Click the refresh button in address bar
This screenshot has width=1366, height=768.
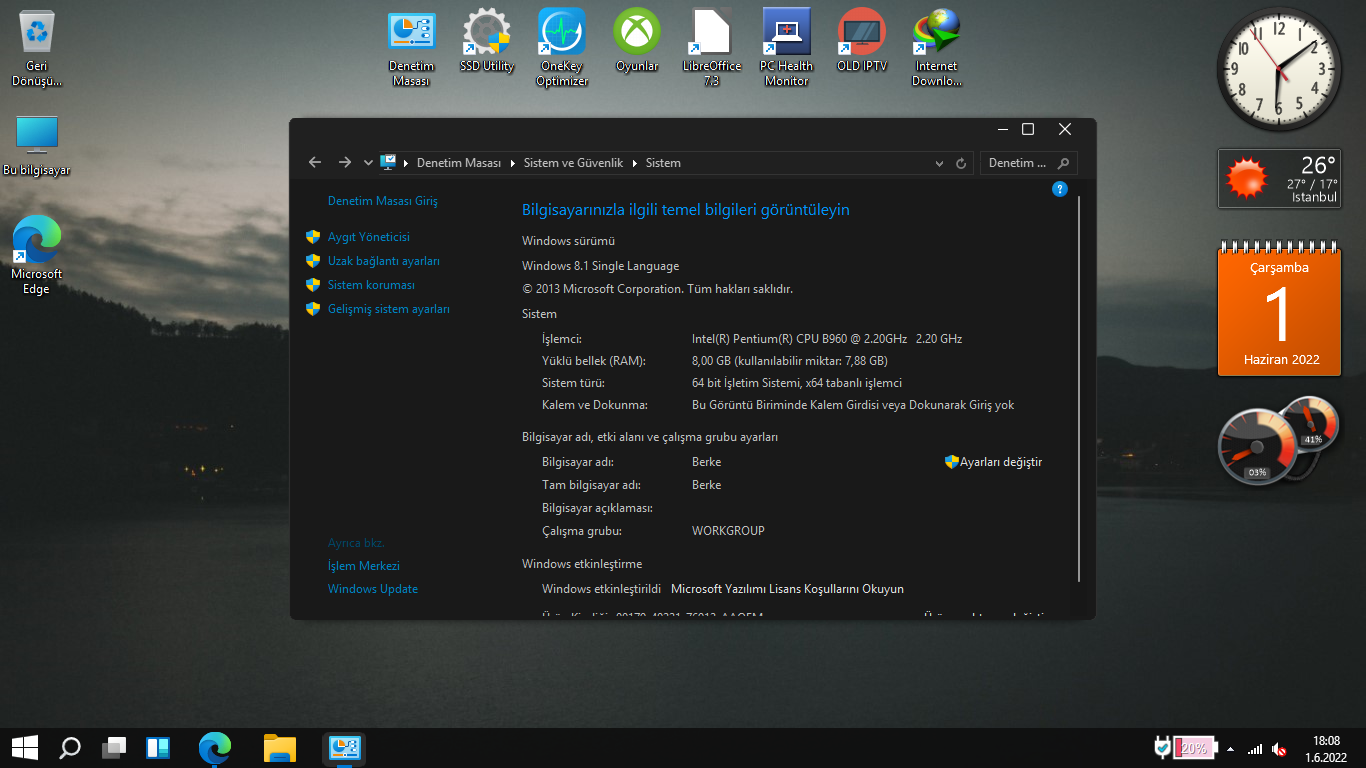[x=962, y=163]
